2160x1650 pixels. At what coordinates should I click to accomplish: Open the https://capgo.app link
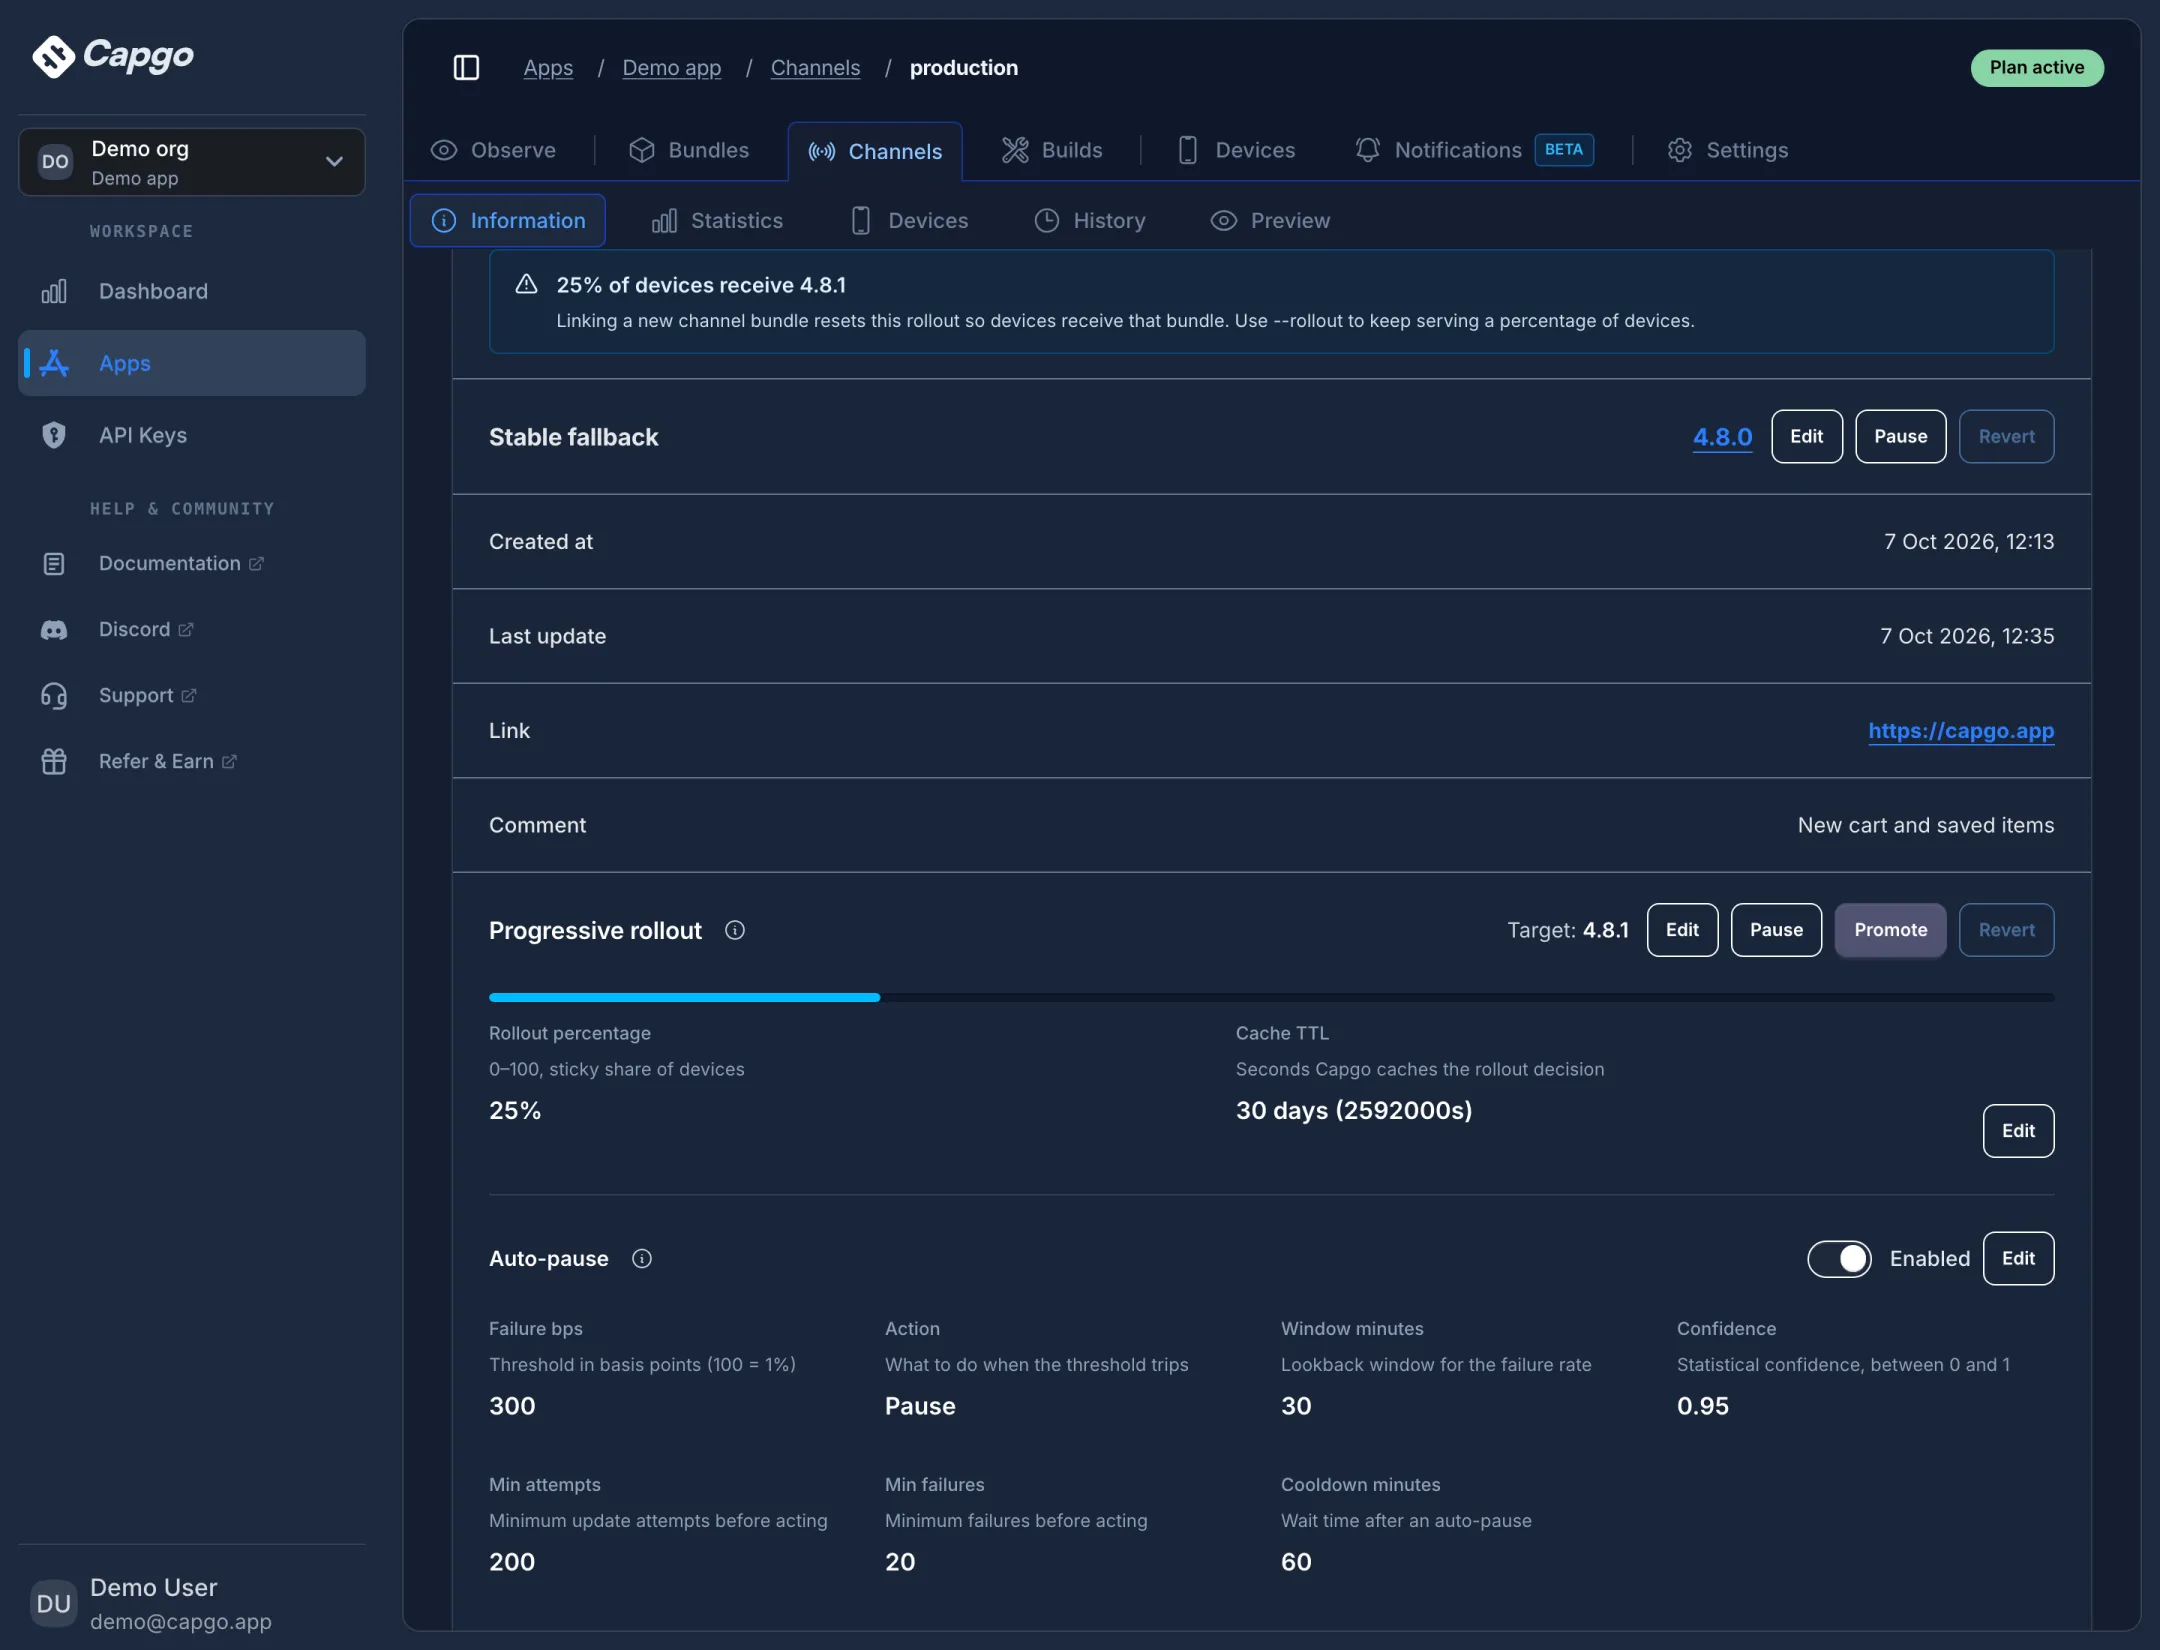point(1961,731)
